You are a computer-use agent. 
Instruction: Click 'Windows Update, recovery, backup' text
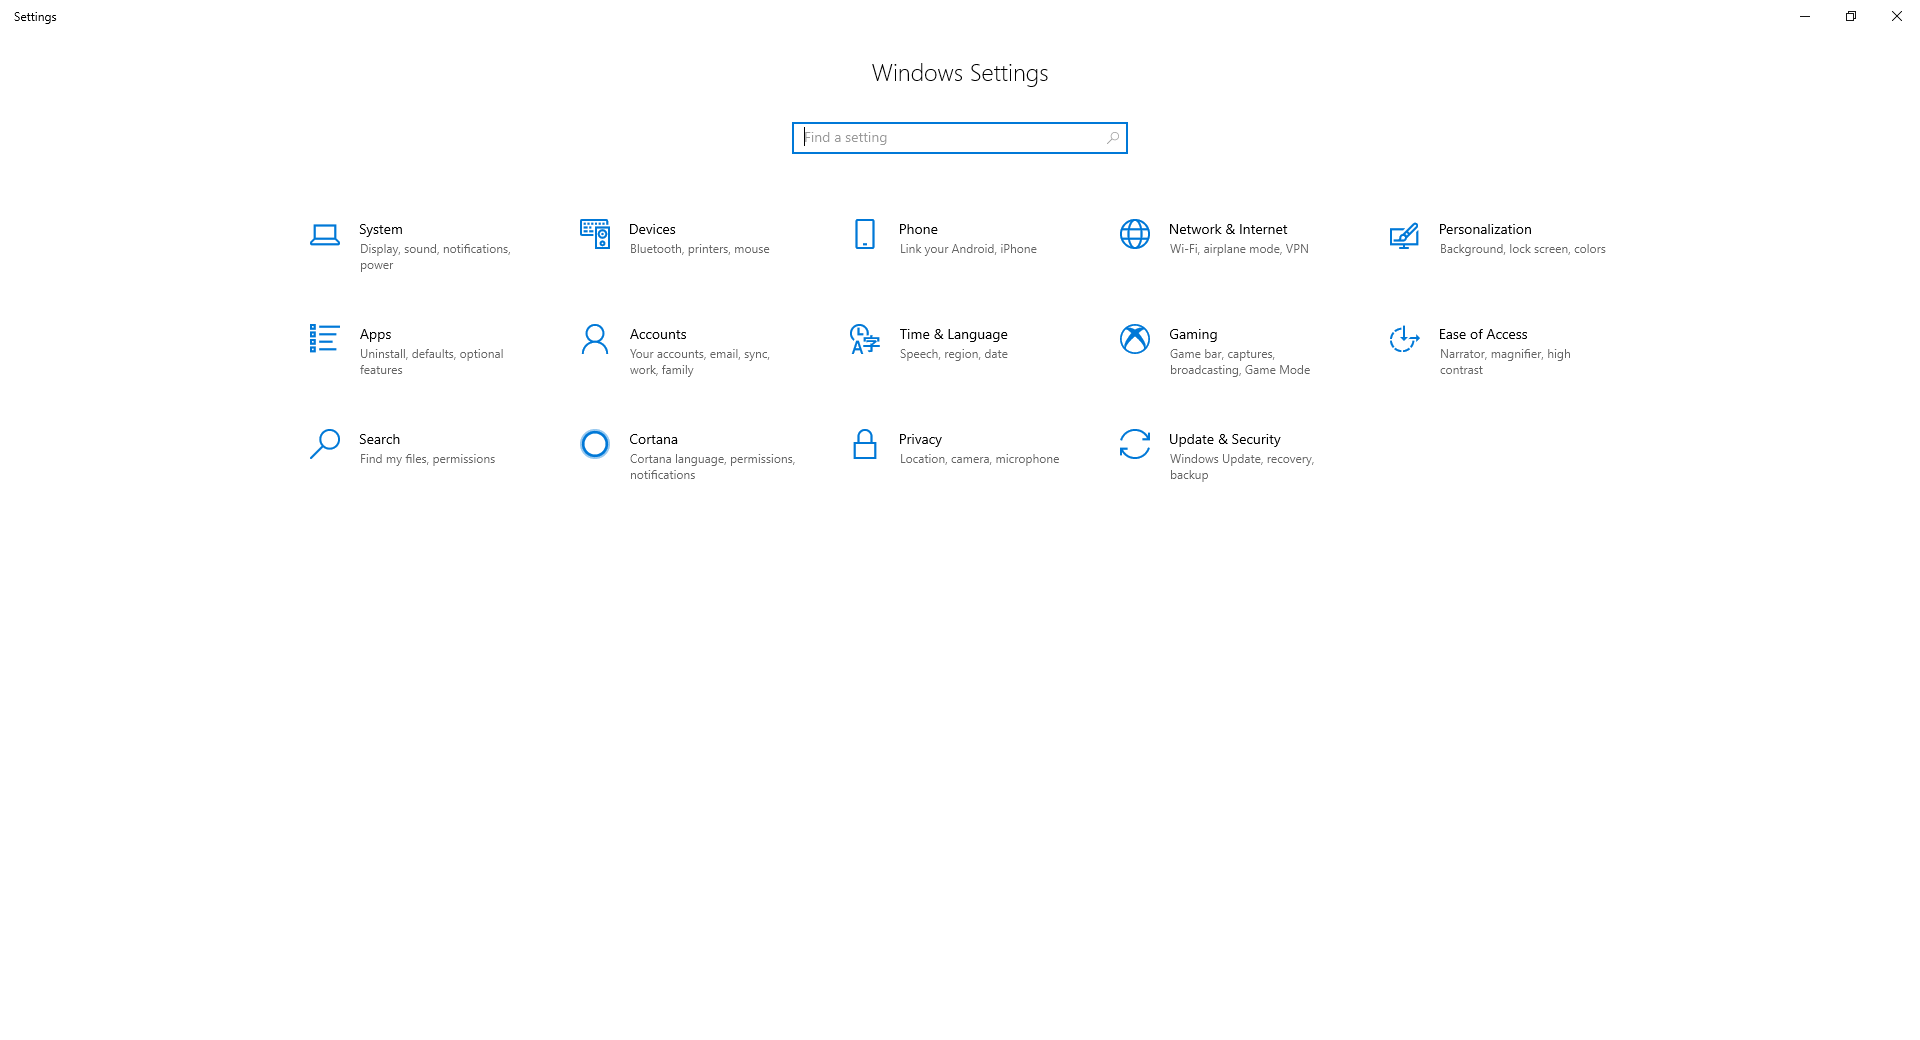[1242, 467]
